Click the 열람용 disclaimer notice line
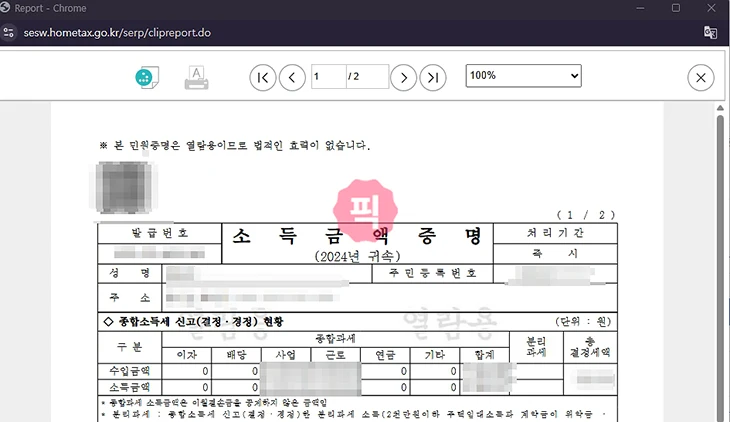 click(x=235, y=145)
